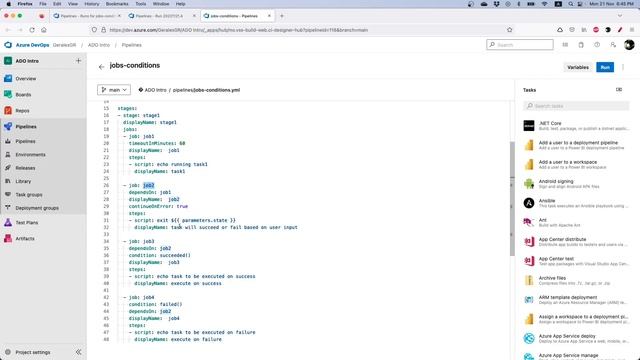Screen dimensions: 640x360
Task: Select the .NET Core task
Action: pyautogui.click(x=576, y=126)
